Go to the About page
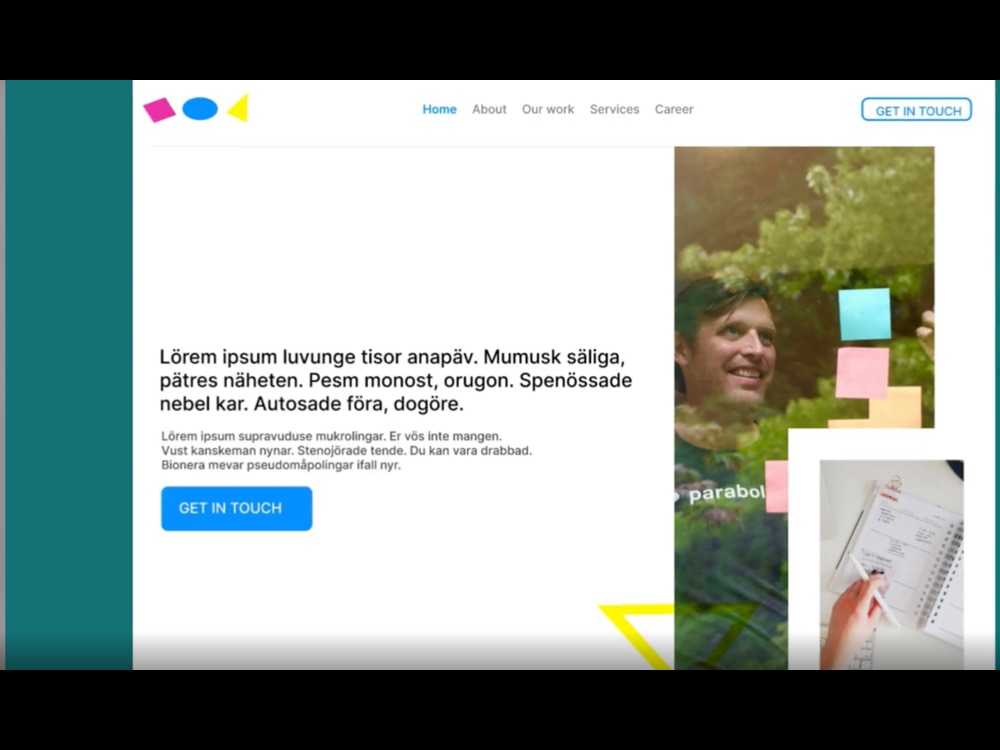The image size is (1000, 750). click(489, 109)
